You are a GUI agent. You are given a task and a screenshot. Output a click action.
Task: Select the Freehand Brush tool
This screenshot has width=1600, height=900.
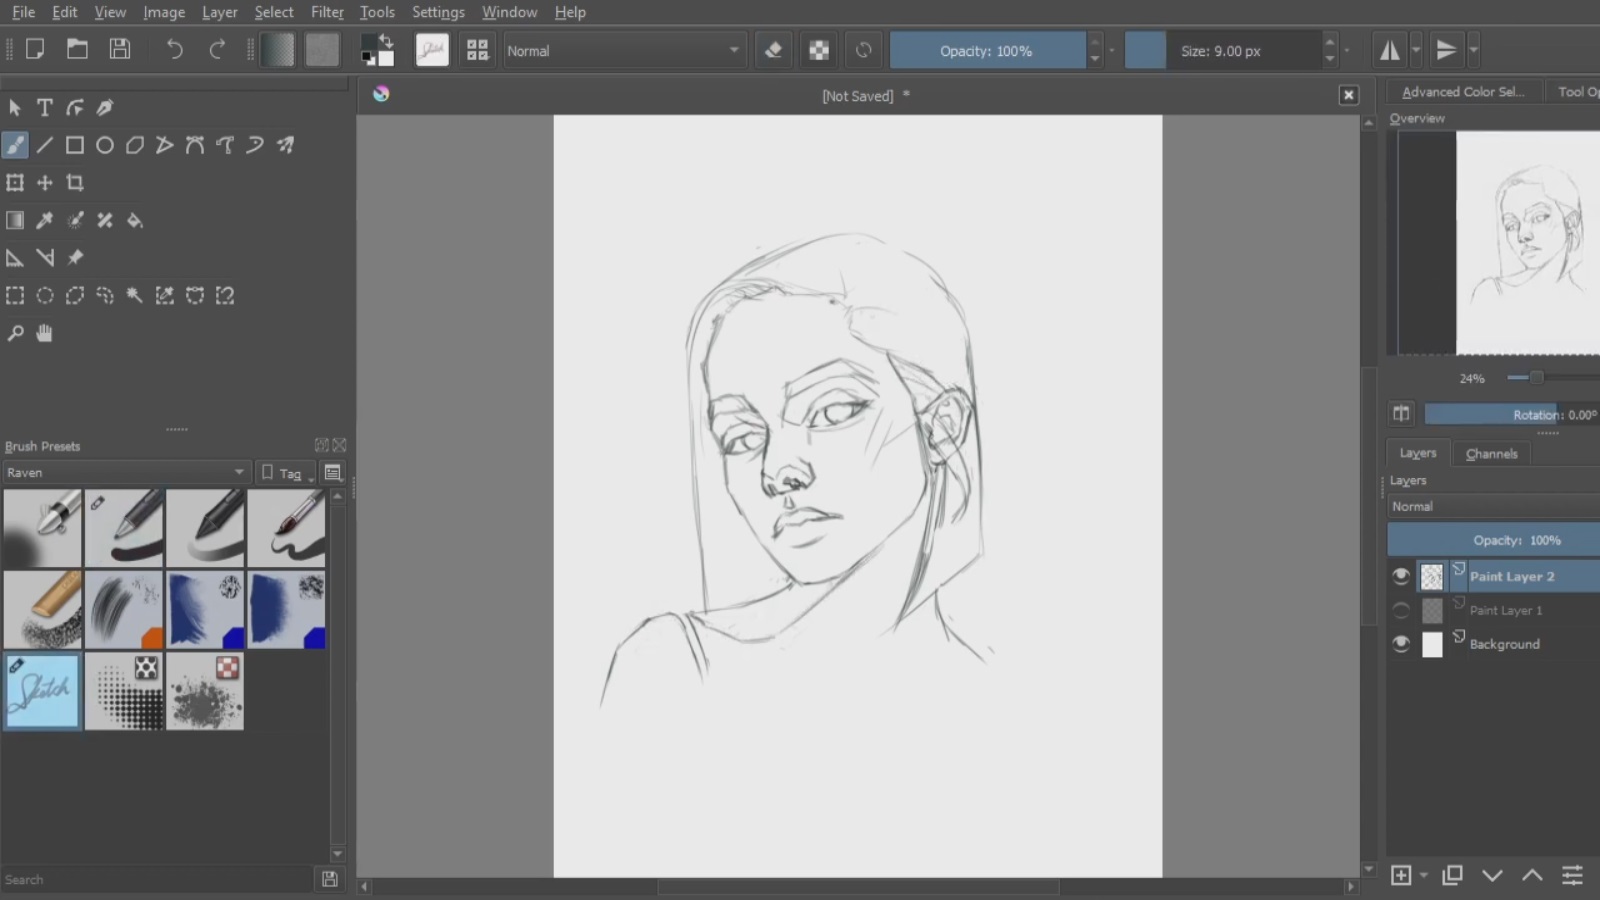[15, 145]
